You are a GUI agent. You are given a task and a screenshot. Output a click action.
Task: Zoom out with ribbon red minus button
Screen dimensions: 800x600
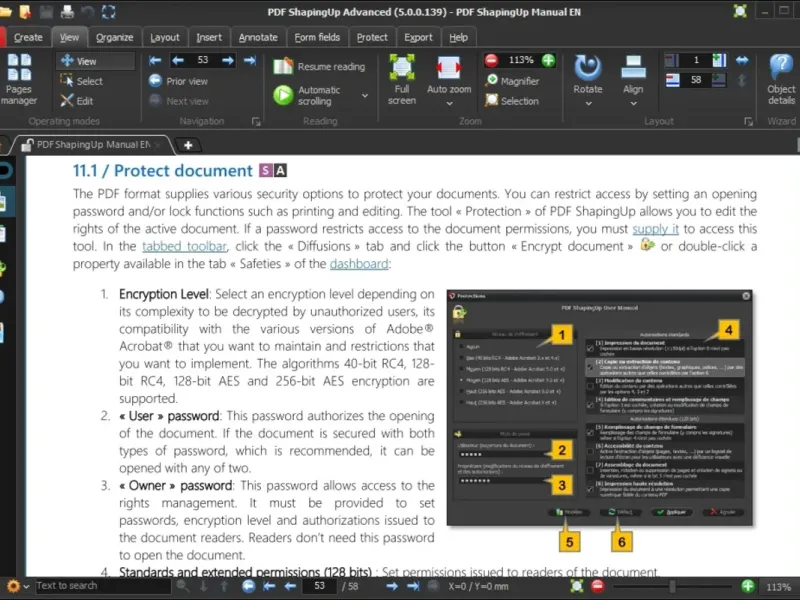[x=491, y=60]
